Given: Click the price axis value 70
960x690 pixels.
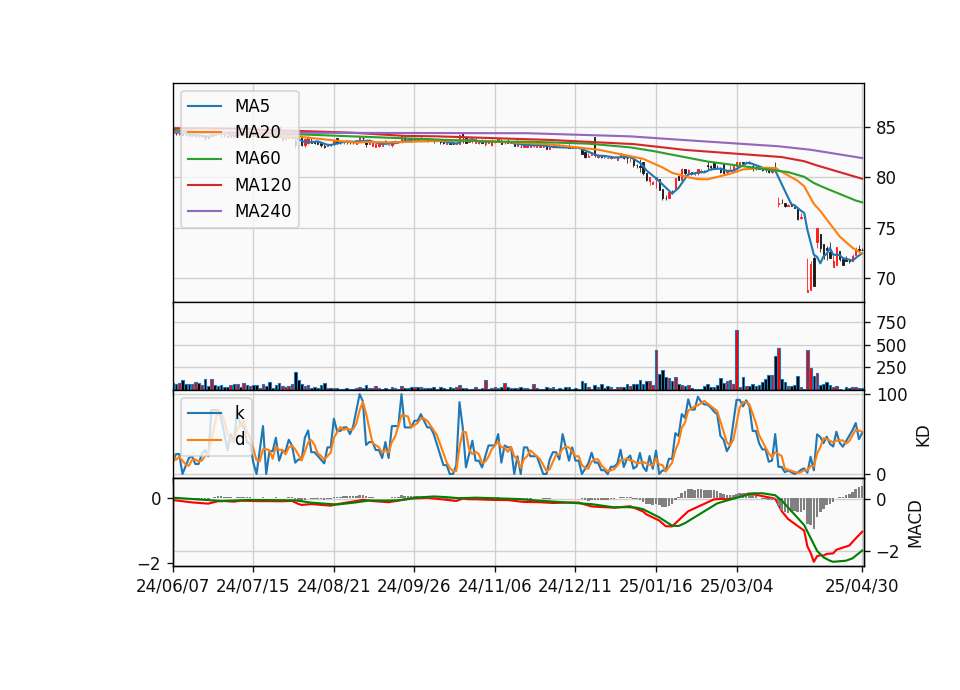Looking at the screenshot, I should (x=885, y=279).
